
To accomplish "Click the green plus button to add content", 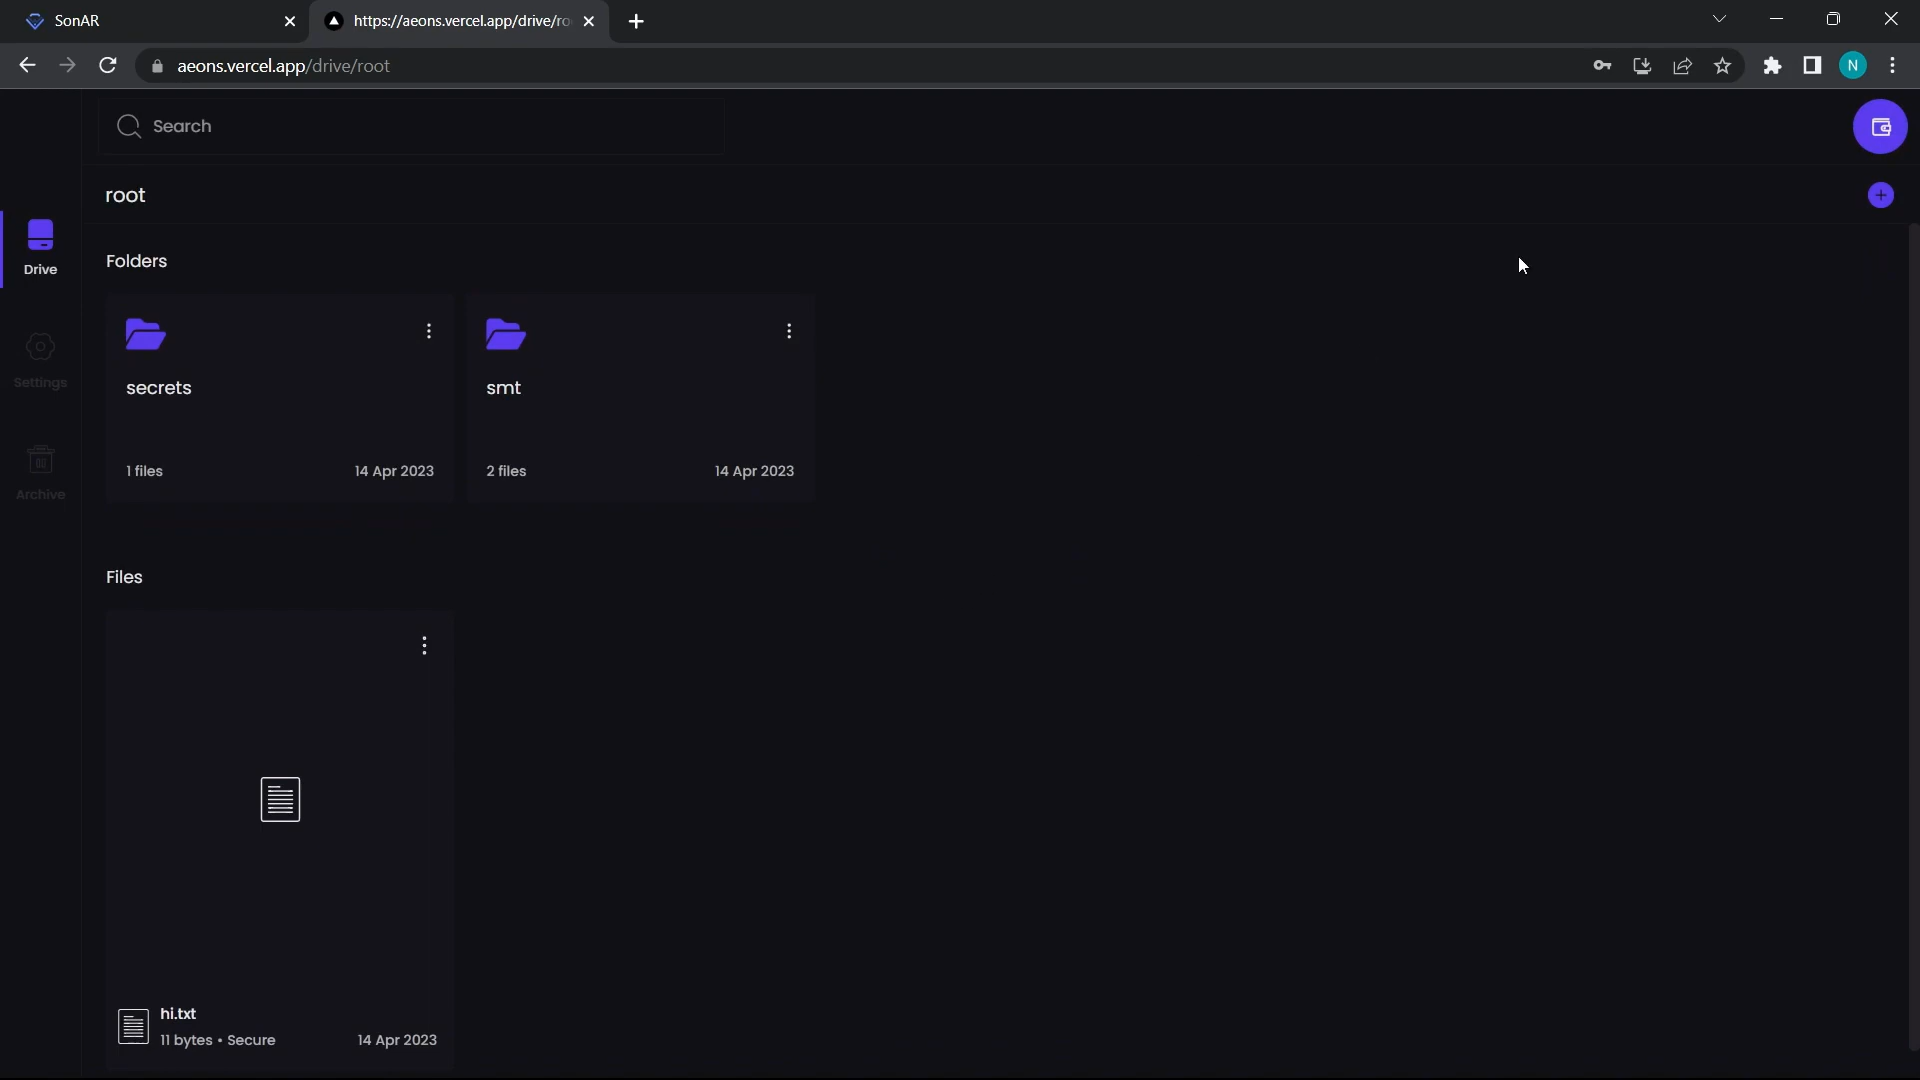I will (x=1881, y=194).
